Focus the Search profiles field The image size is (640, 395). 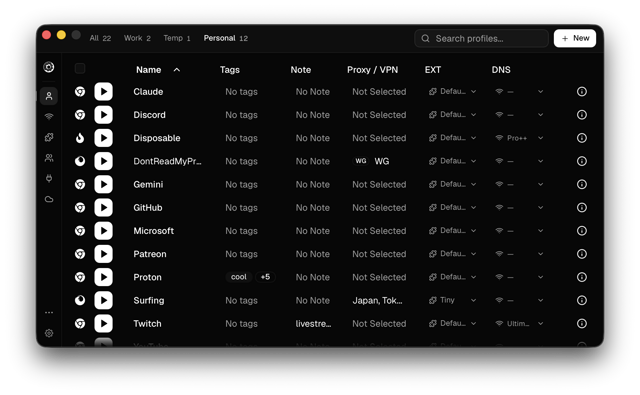[x=481, y=38]
